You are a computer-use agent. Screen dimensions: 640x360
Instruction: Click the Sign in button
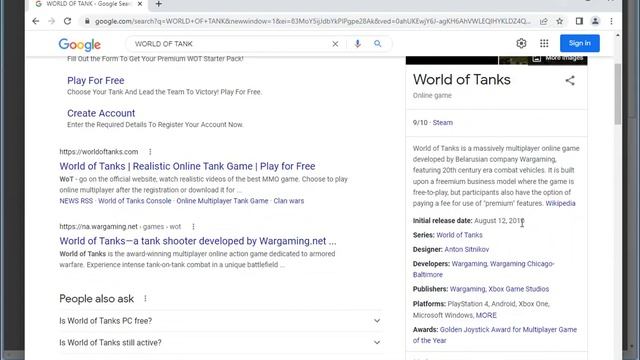(580, 43)
